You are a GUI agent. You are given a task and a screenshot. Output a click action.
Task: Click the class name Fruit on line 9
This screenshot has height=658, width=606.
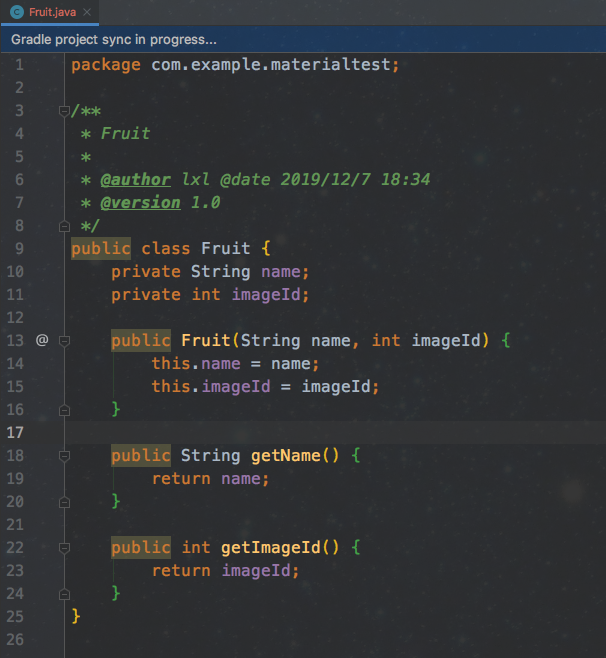225,248
